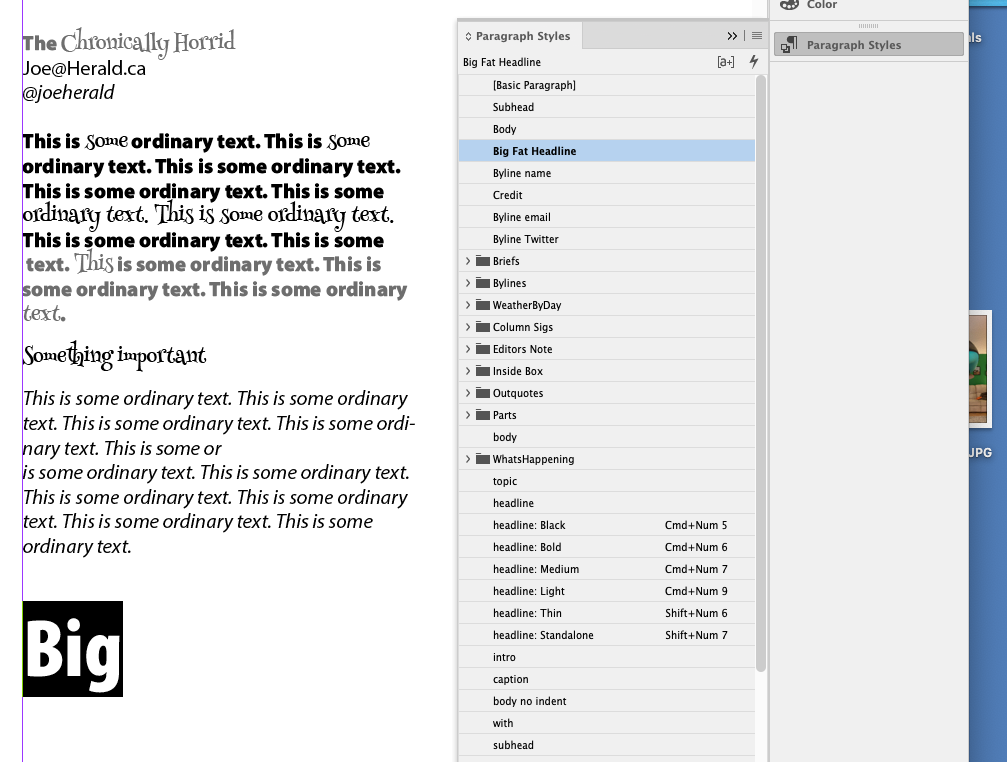Image resolution: width=1007 pixels, height=762 pixels.
Task: Click the Paragraph Styles list scrollbar
Action: click(x=761, y=374)
